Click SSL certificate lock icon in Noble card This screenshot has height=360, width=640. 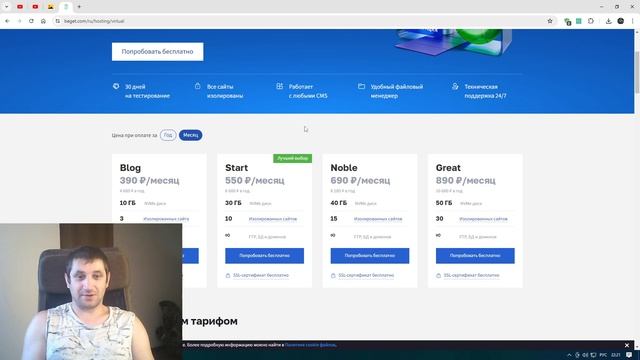point(333,276)
